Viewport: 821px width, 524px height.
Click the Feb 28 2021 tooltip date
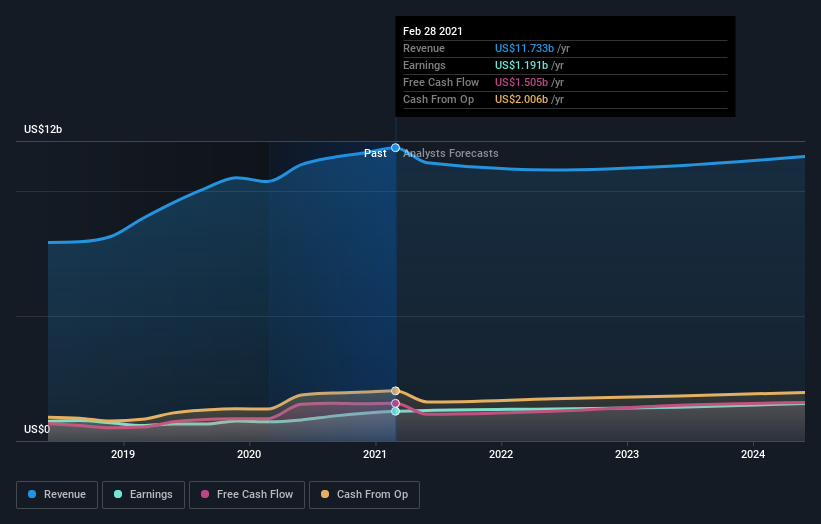tap(433, 31)
